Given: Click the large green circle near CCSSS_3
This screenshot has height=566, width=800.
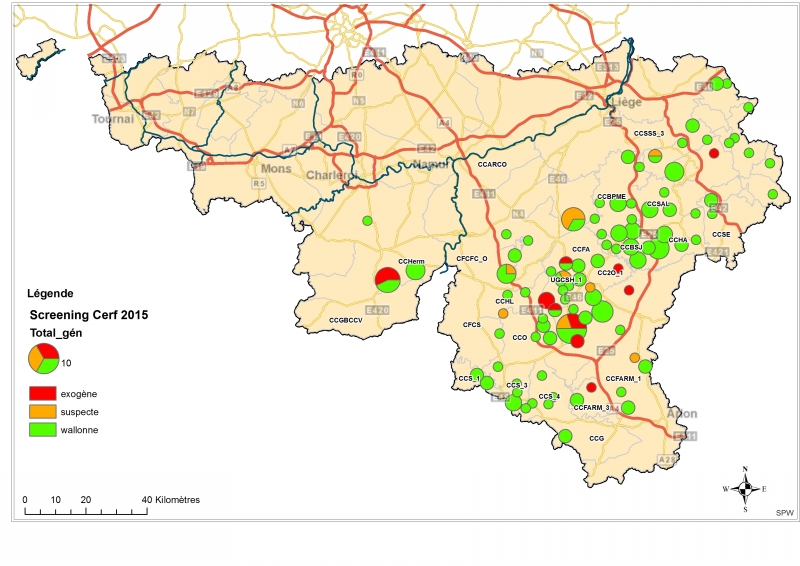Looking at the screenshot, I should [674, 171].
